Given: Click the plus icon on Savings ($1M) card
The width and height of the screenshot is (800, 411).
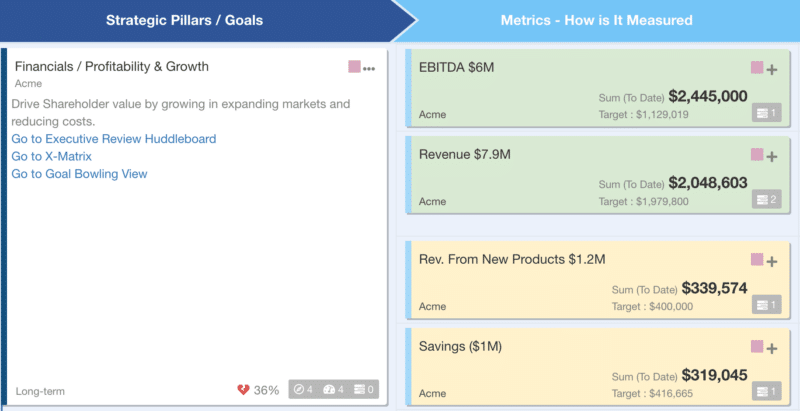Looking at the screenshot, I should [x=771, y=348].
